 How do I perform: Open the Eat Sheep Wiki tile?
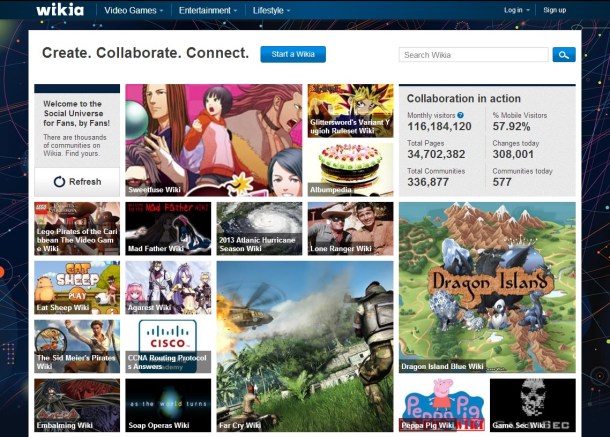[x=77, y=288]
